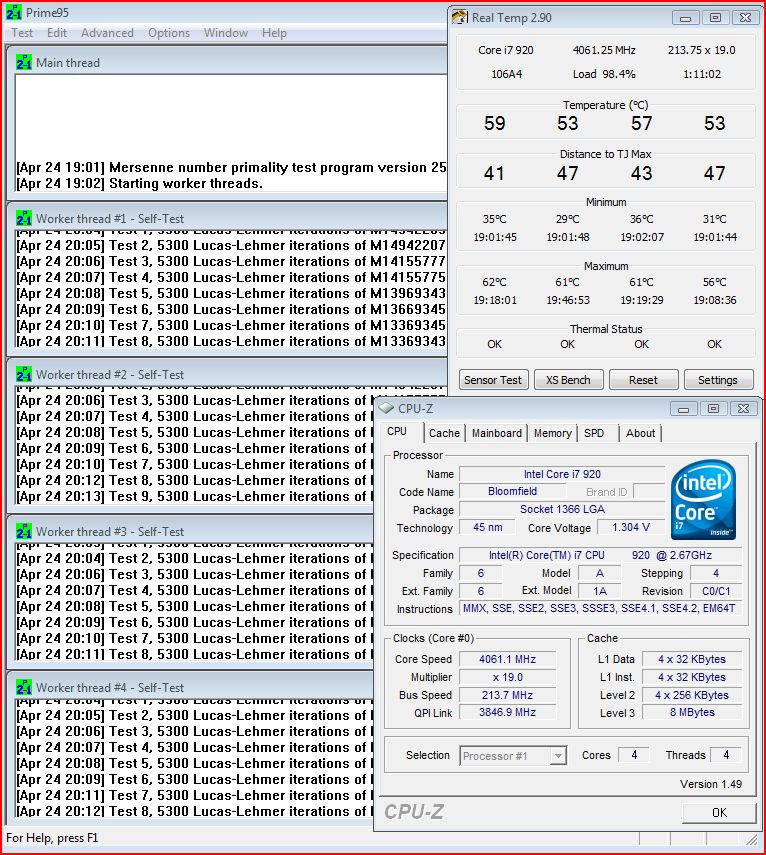The image size is (766, 855).
Task: Open the Advanced menu in Prime95
Action: click(107, 33)
